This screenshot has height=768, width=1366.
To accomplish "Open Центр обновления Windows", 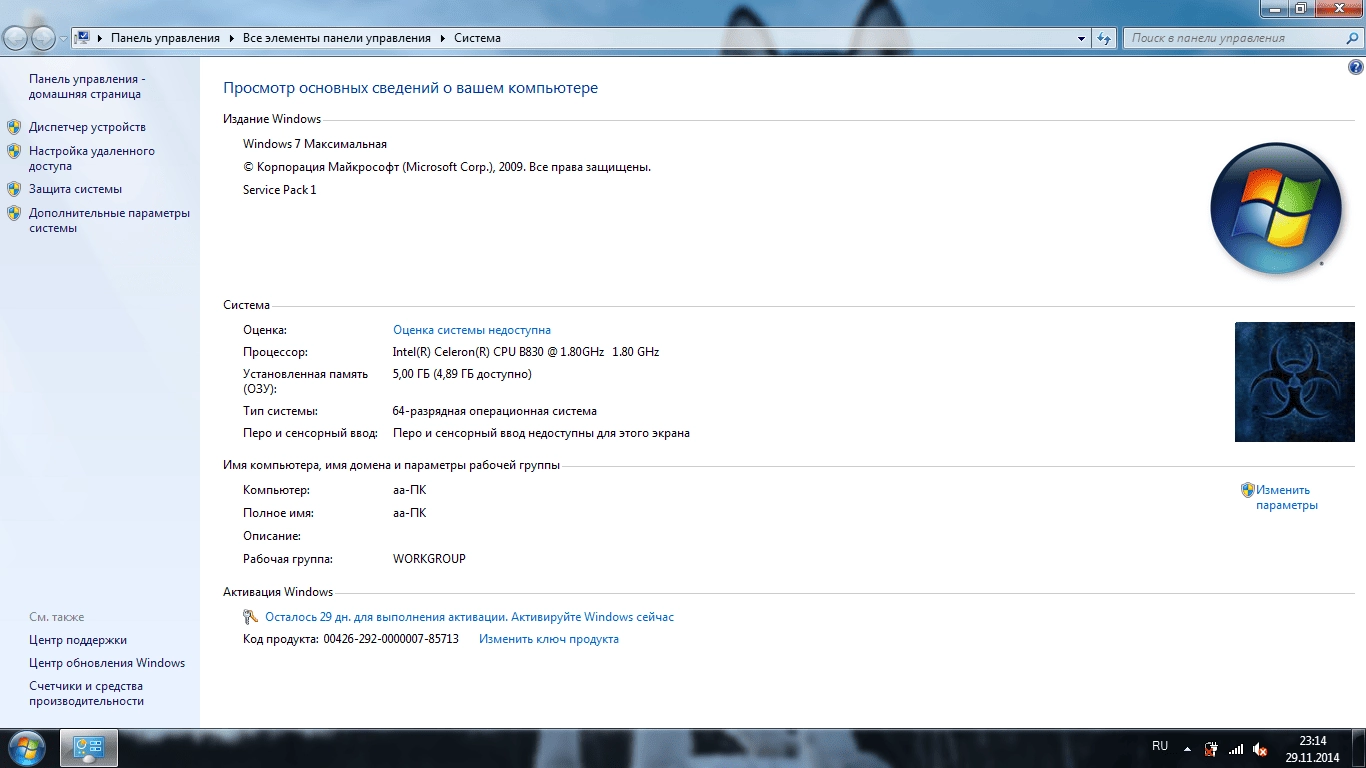I will tap(107, 663).
